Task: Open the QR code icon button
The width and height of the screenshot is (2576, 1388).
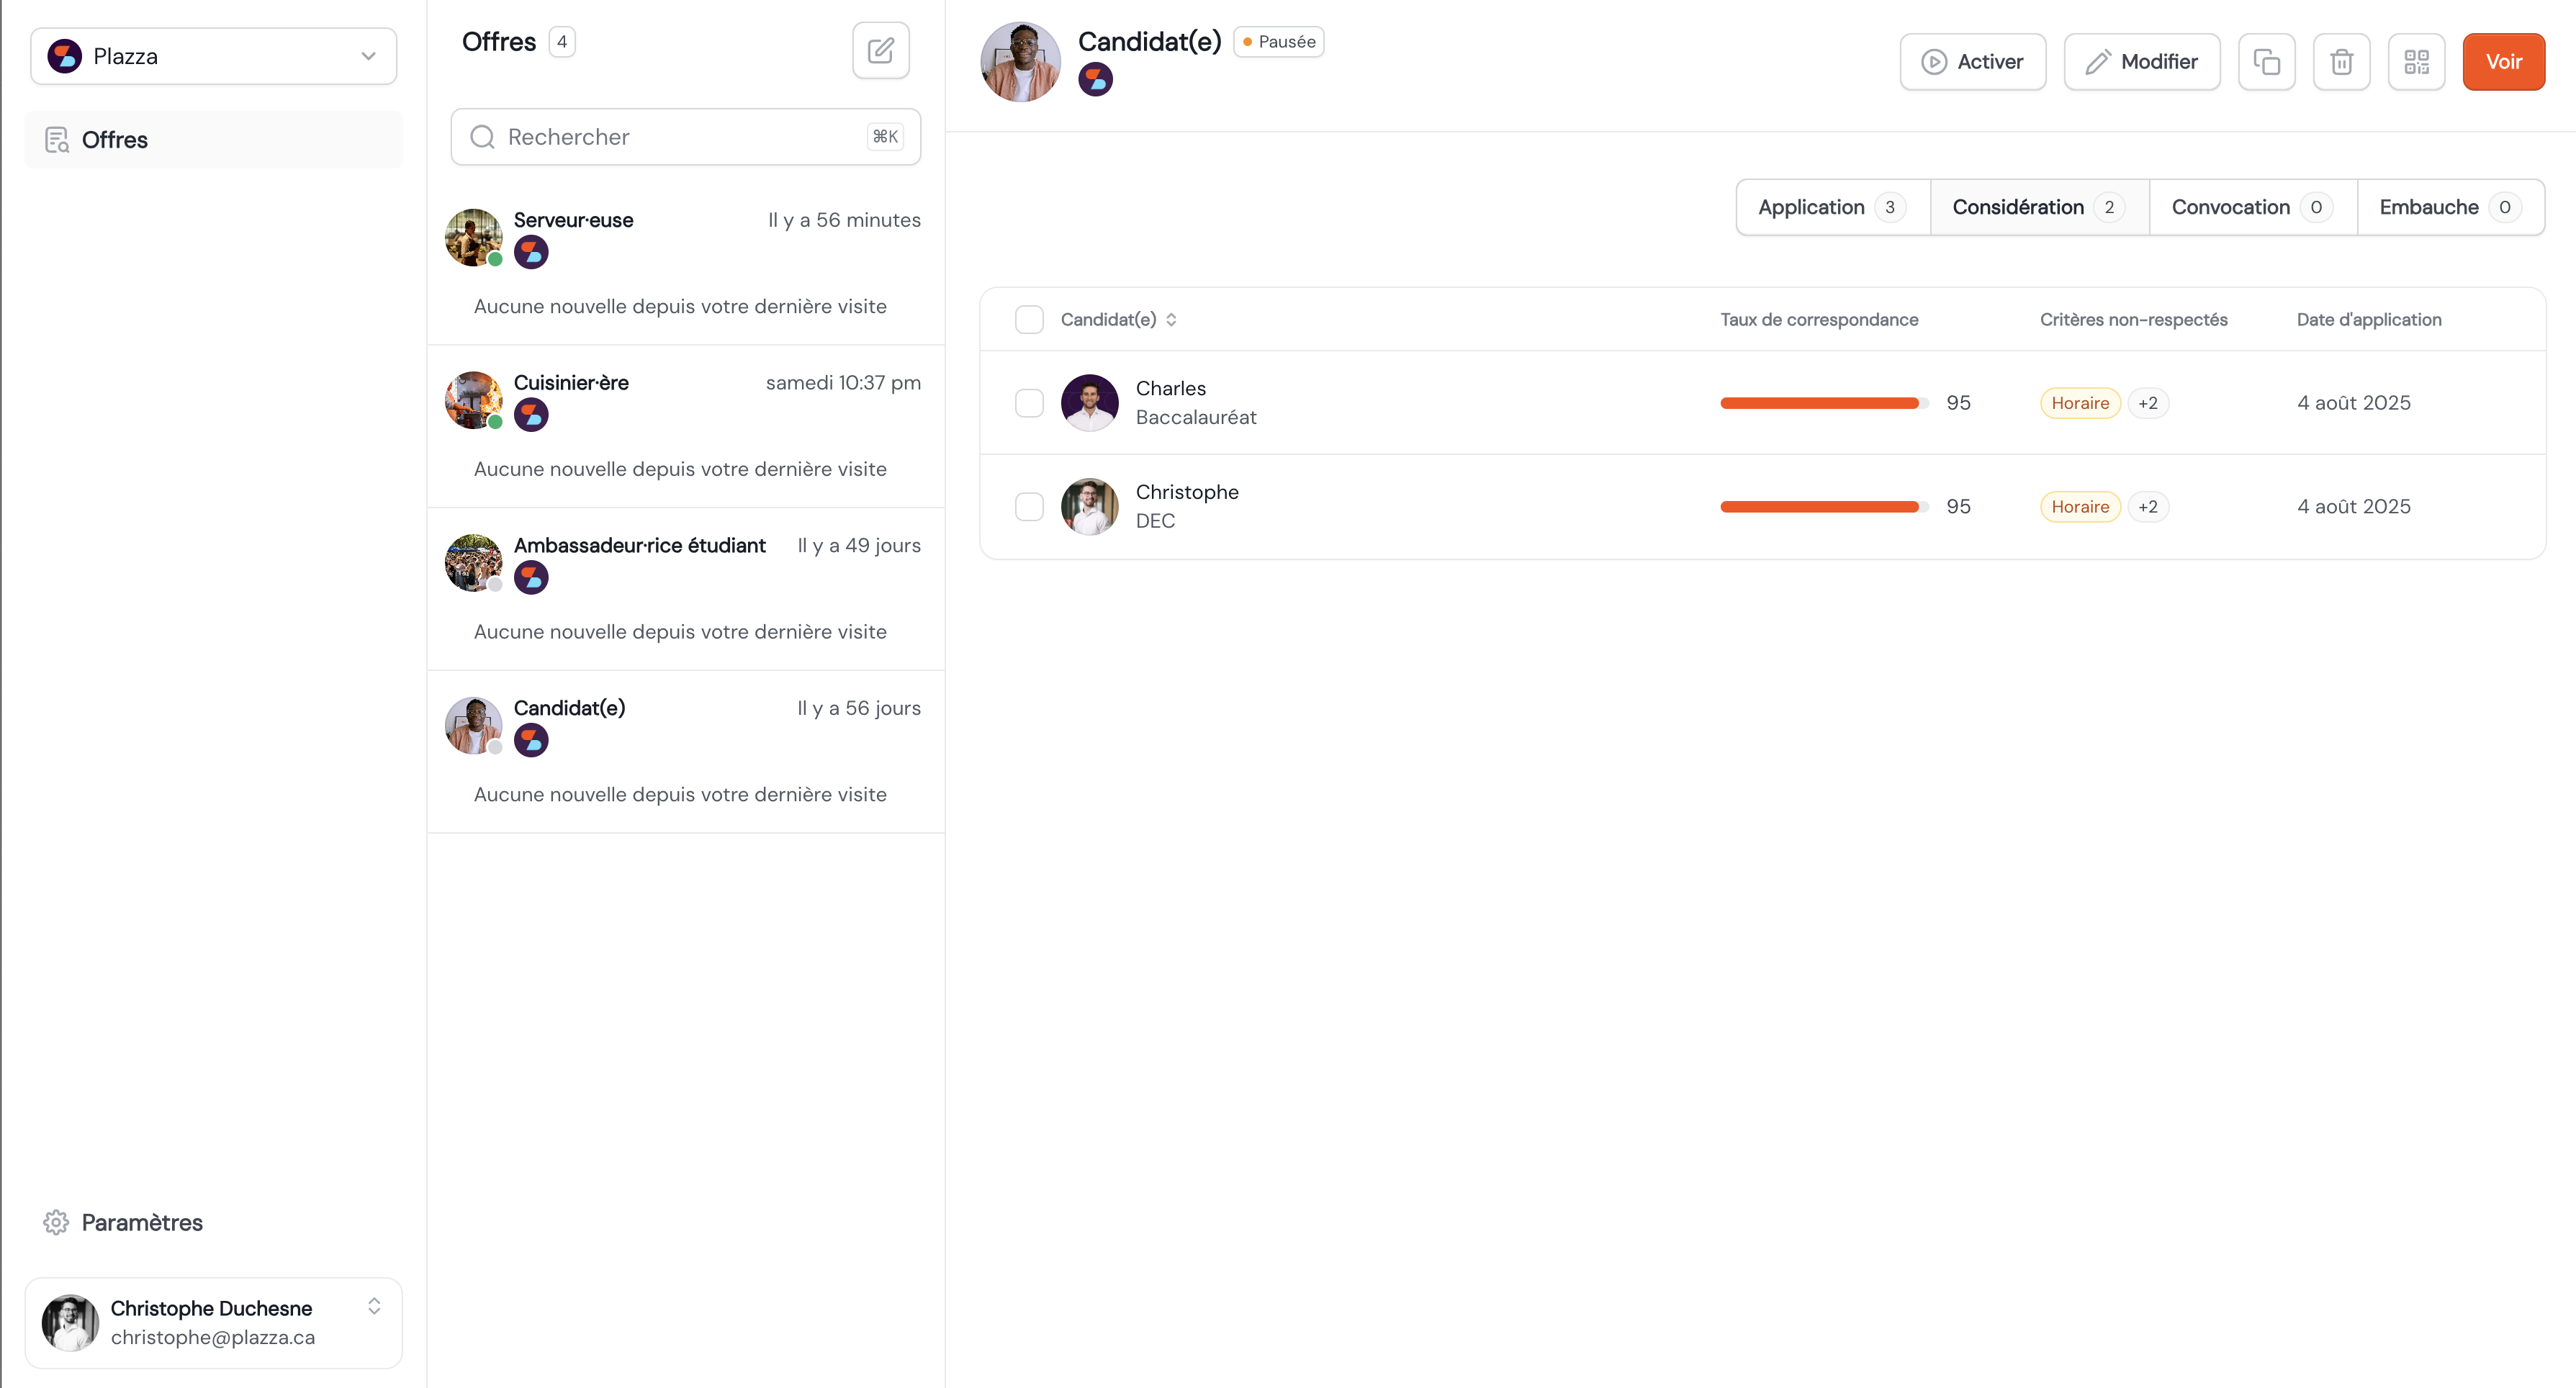Action: click(2416, 62)
